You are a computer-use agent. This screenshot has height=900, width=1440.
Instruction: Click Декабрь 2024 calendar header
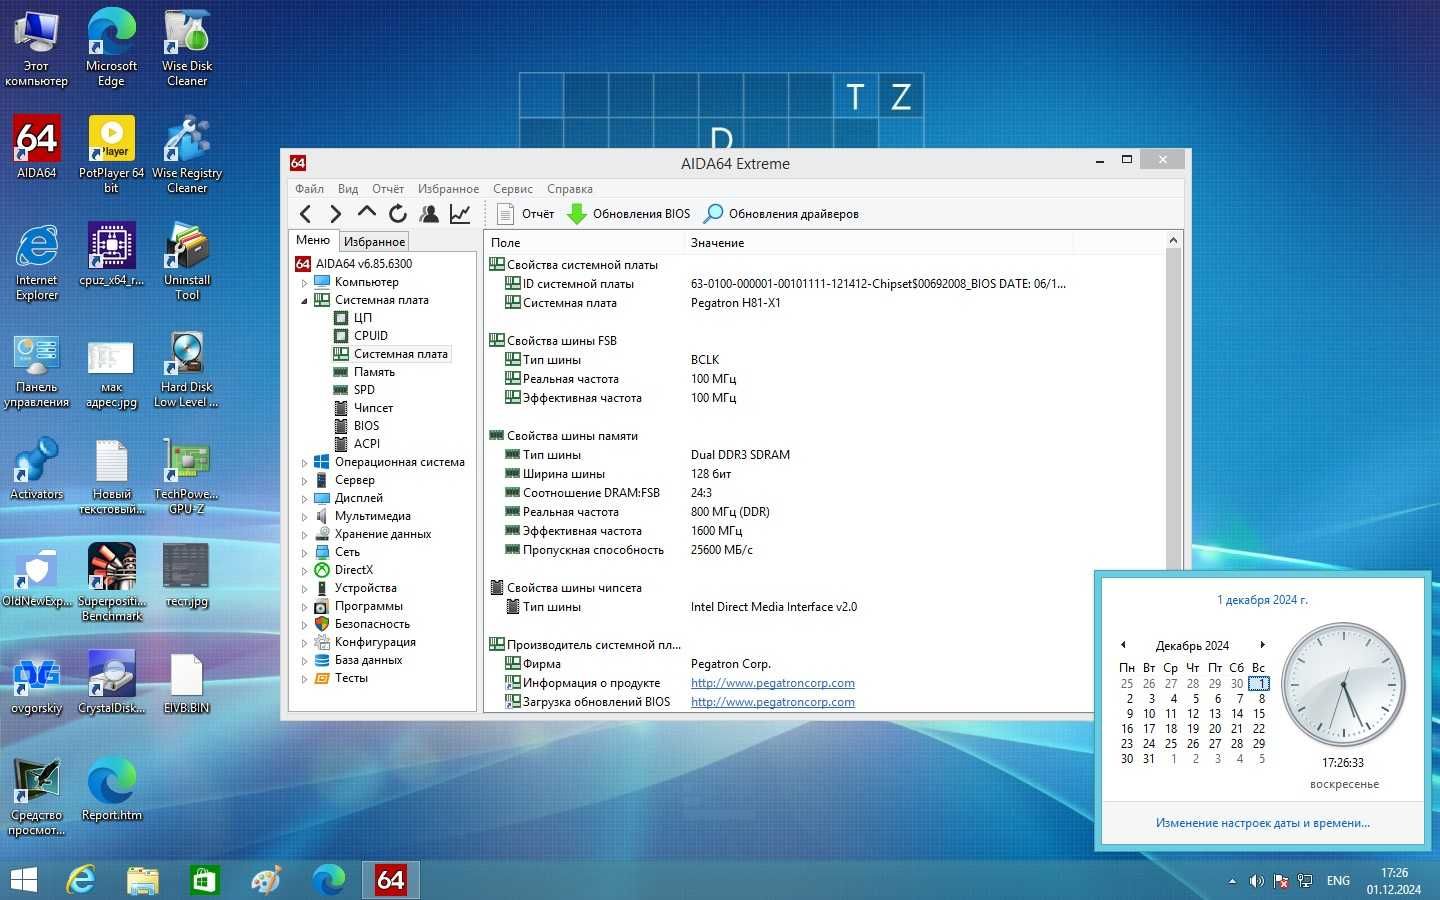[1192, 646]
